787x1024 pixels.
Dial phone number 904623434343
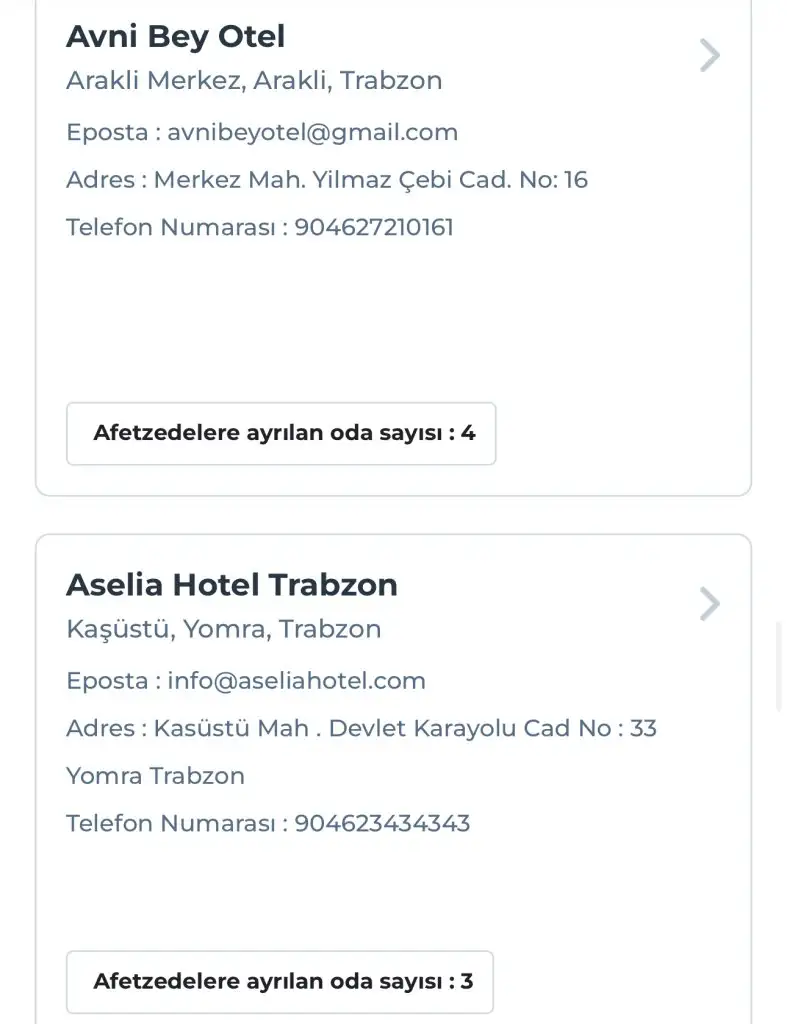(x=382, y=824)
